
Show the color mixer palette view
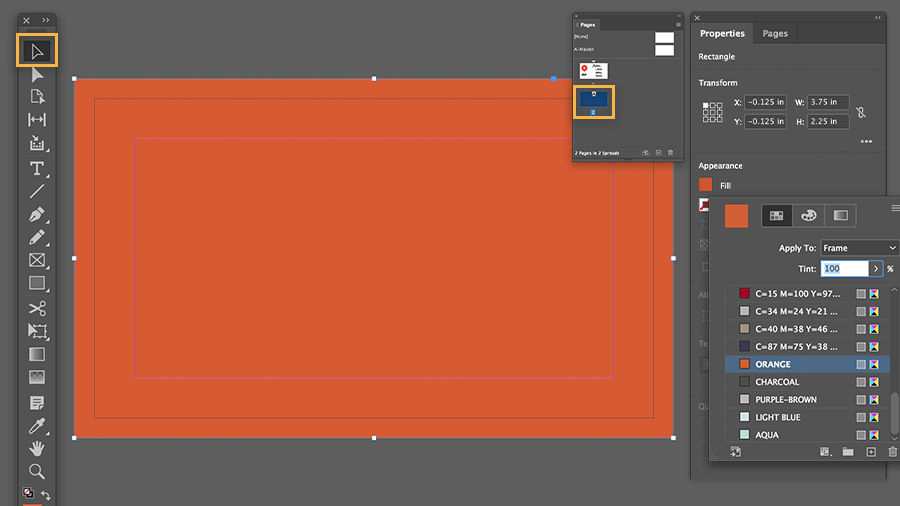[809, 216]
